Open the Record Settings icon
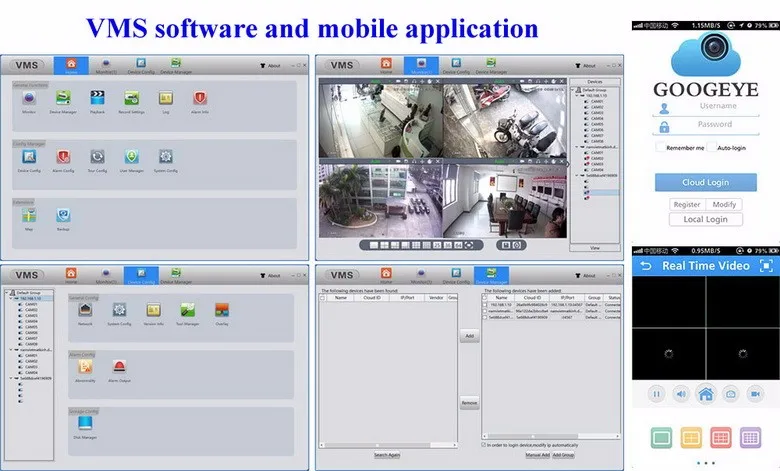The height and width of the screenshot is (471, 780). [x=131, y=98]
